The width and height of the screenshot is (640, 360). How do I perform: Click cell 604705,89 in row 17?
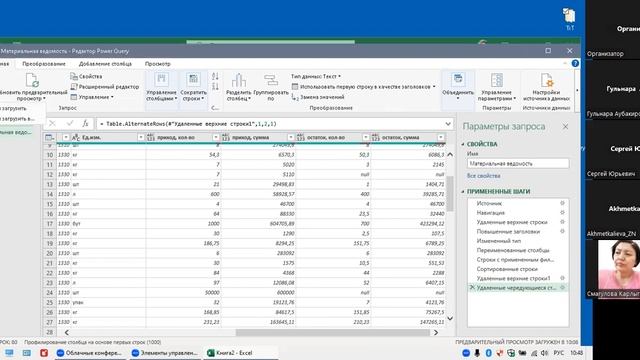click(x=258, y=224)
